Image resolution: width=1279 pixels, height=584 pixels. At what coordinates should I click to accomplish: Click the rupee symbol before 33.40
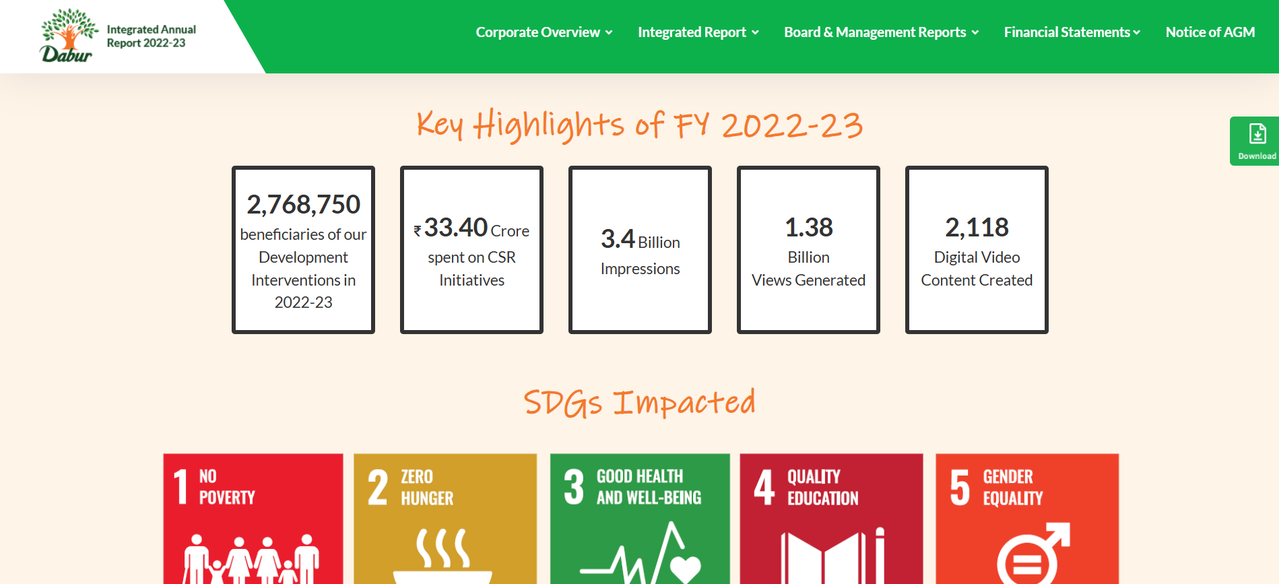point(418,231)
